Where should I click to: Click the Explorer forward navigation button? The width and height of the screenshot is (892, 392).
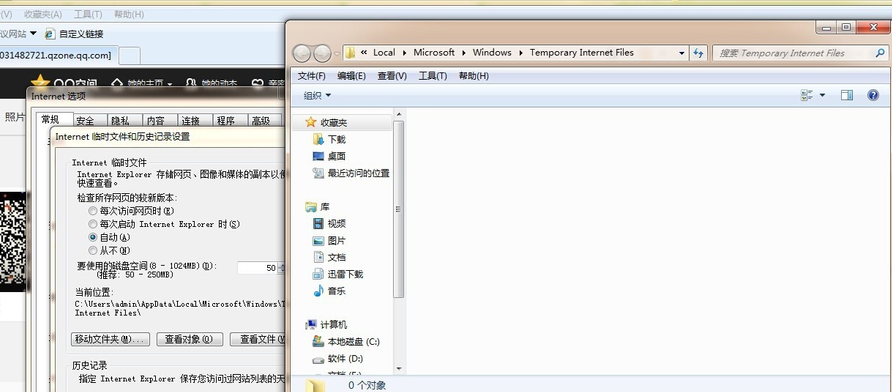point(322,53)
